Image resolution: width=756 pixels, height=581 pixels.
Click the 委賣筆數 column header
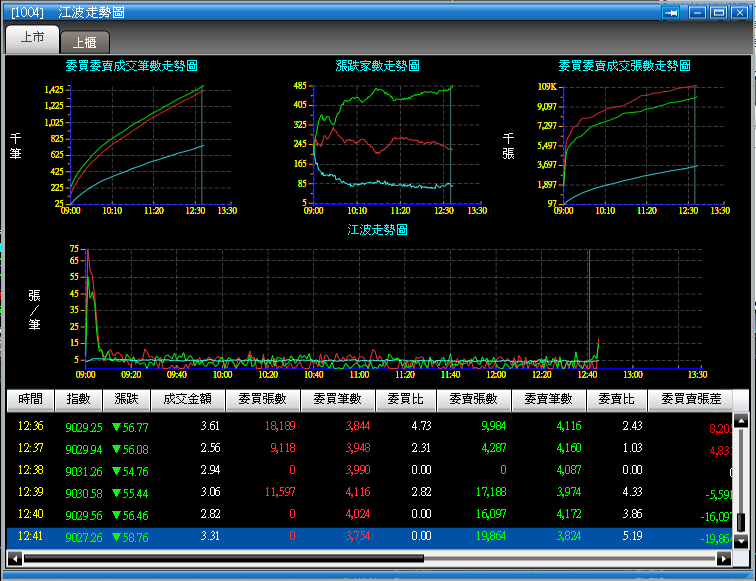point(549,400)
